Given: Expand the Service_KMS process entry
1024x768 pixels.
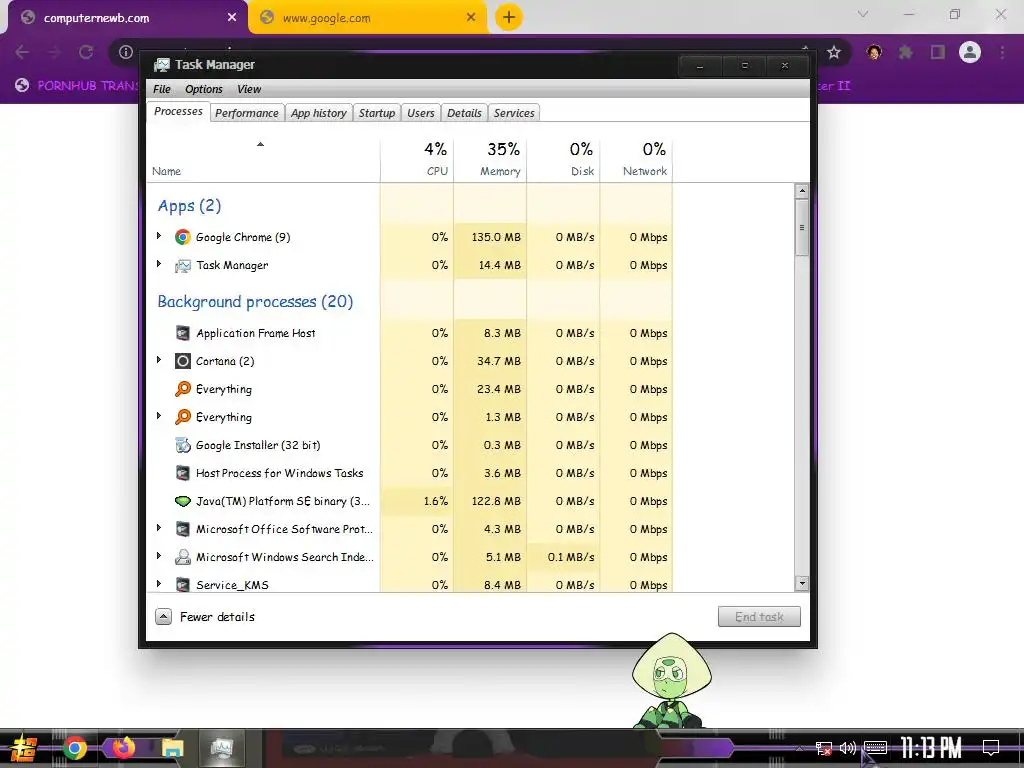Looking at the screenshot, I should 159,583.
